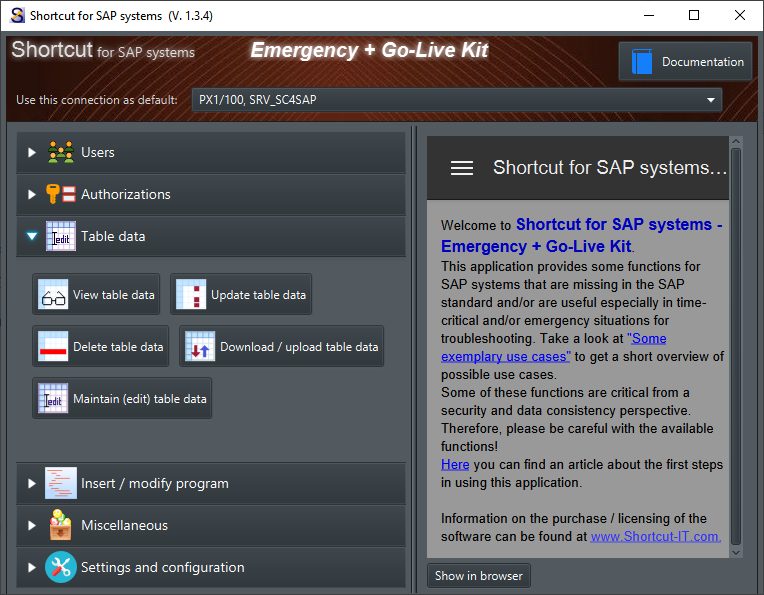Click the Authorizations key icon
This screenshot has width=764, height=595.
coord(61,195)
